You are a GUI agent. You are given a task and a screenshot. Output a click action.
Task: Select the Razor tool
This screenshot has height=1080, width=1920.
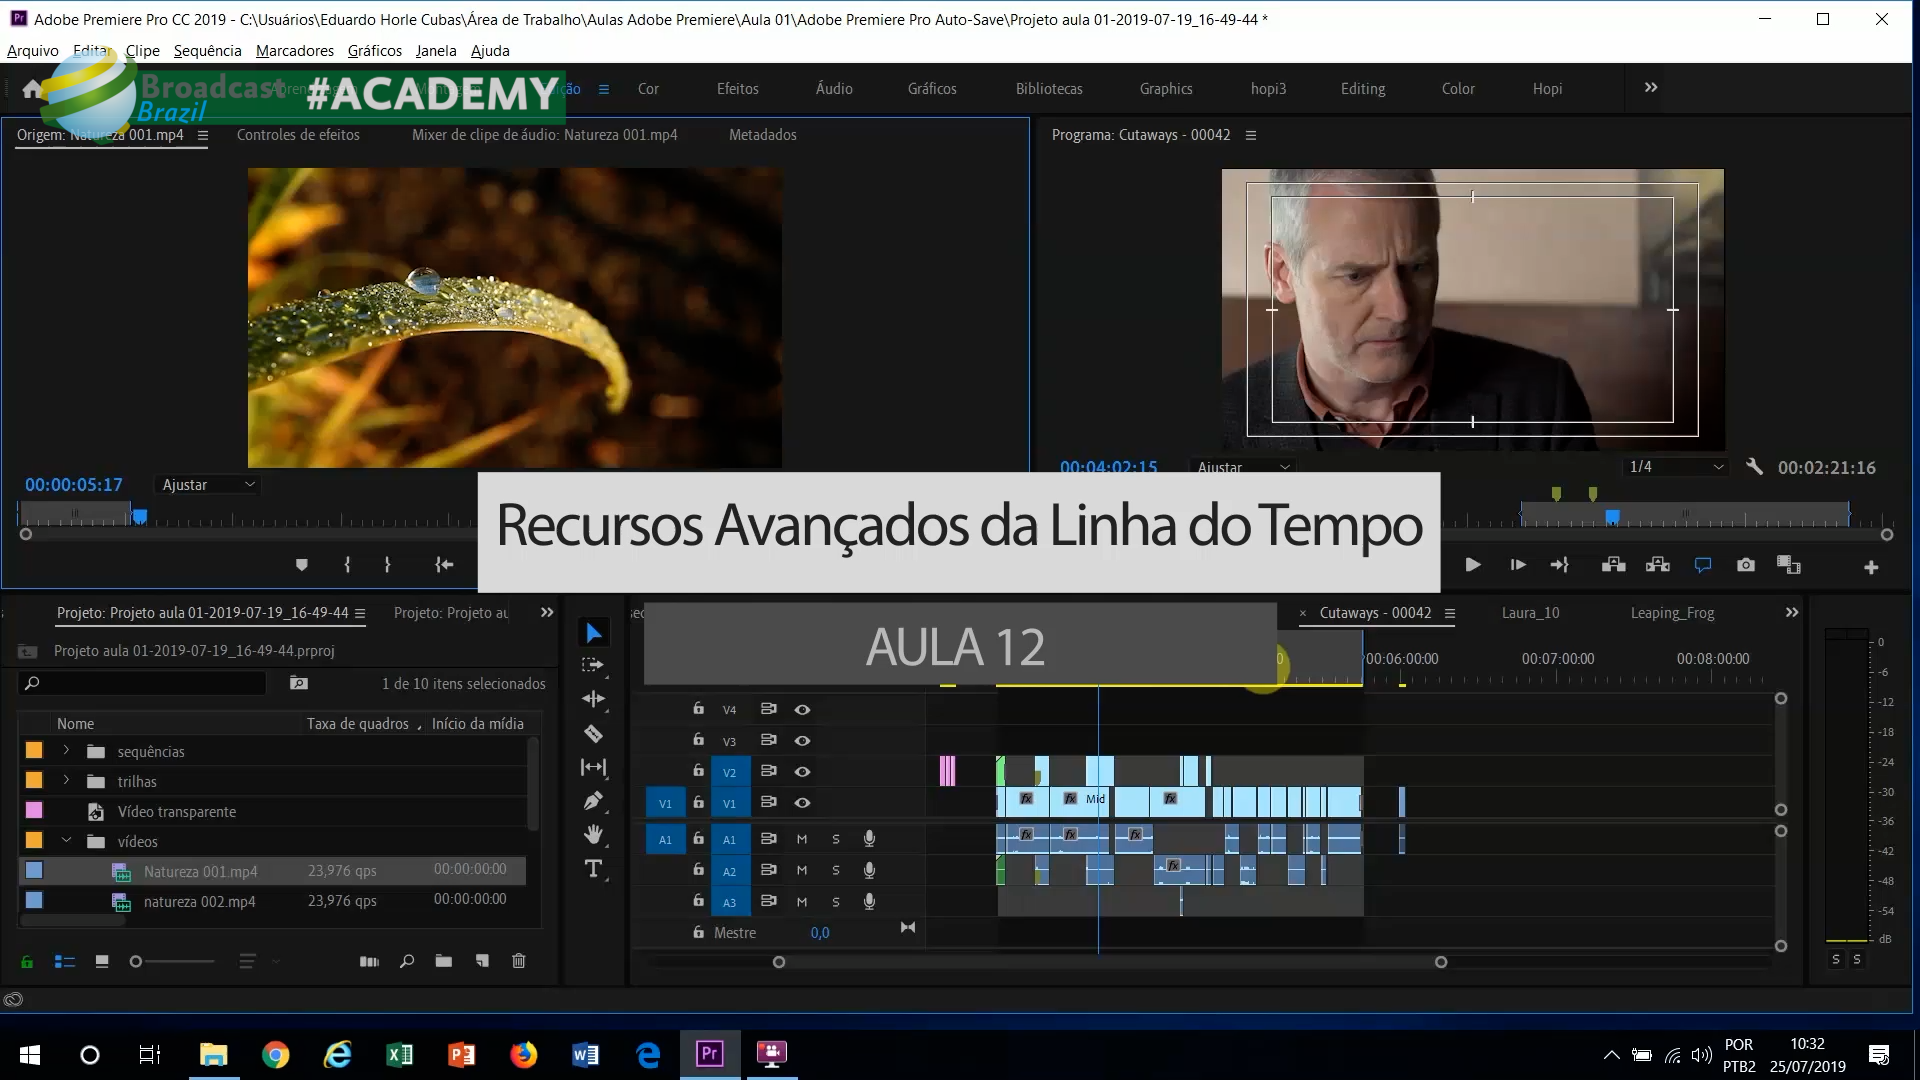click(593, 734)
